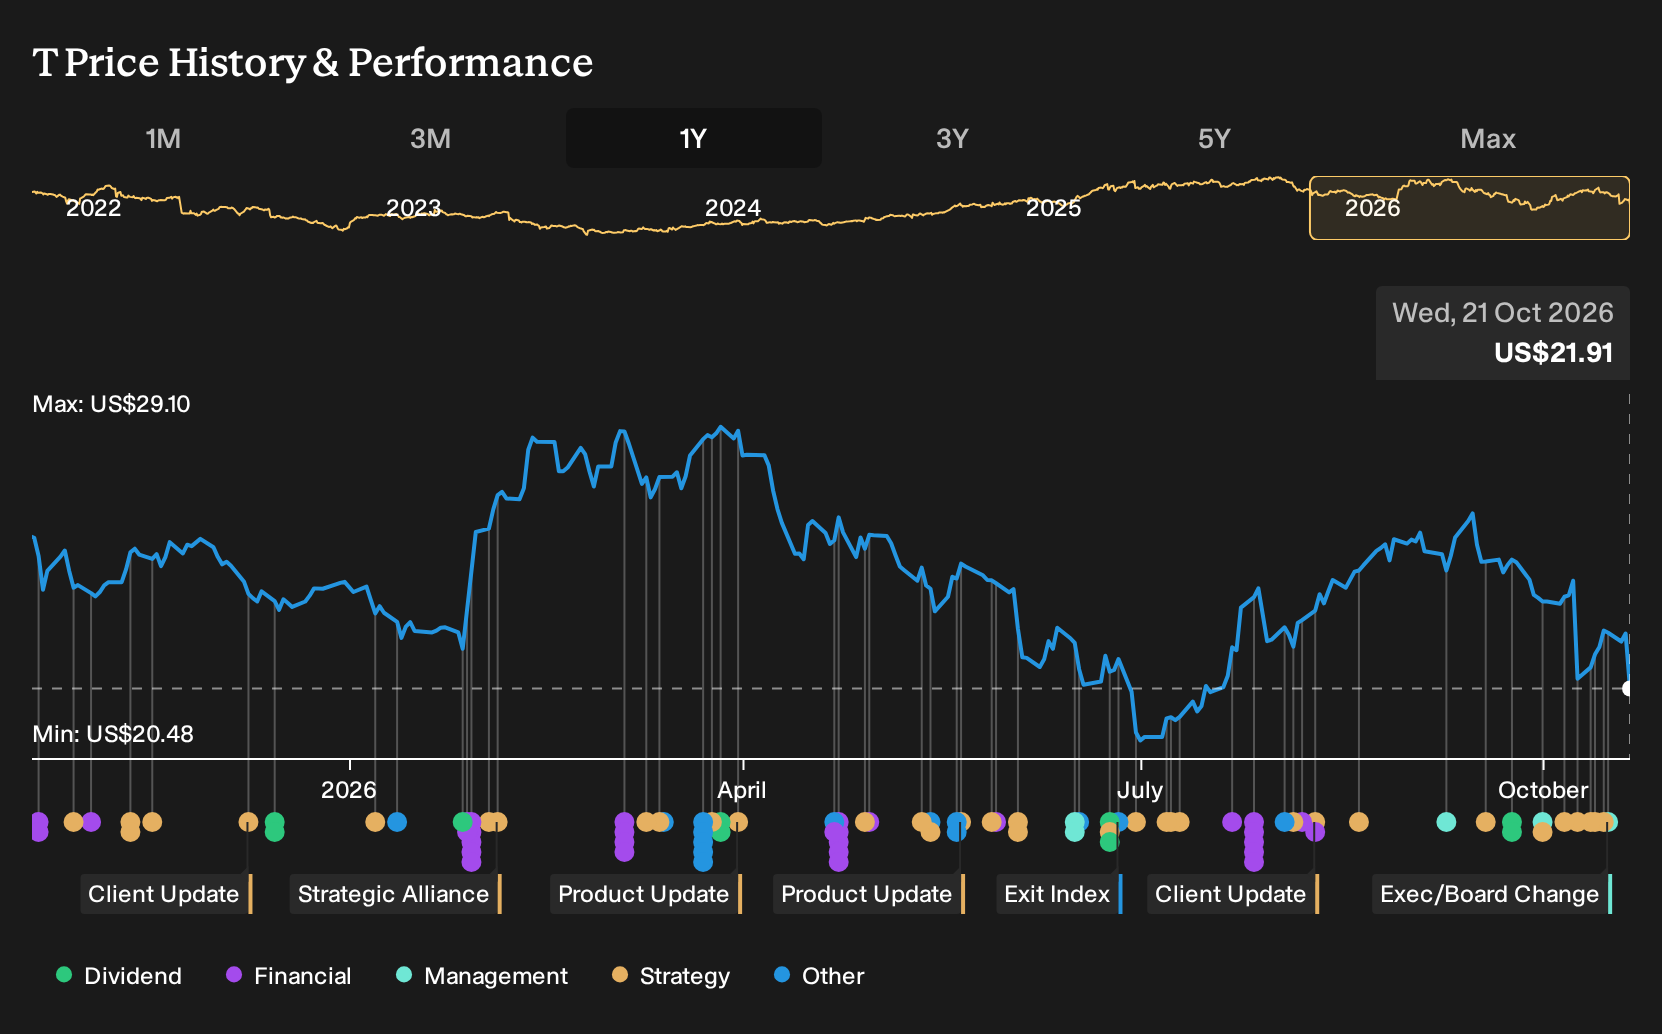Open the Product Update label under April

pyautogui.click(x=645, y=894)
